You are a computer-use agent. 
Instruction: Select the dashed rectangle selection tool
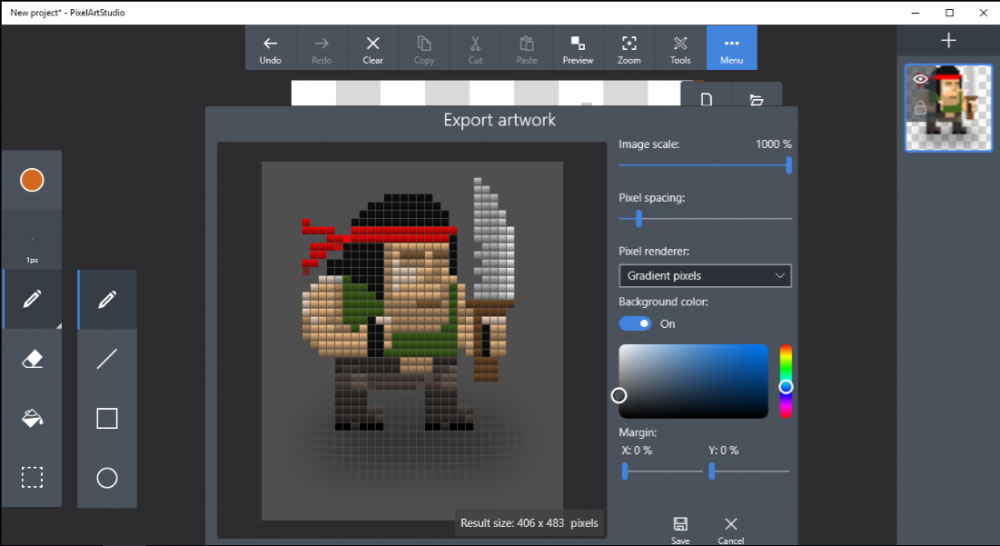(x=32, y=477)
